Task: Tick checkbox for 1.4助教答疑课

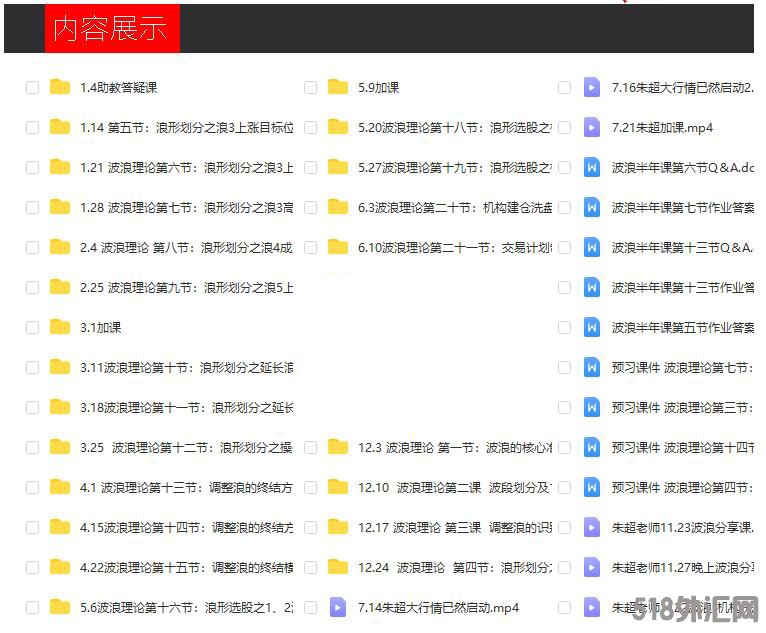Action: click(32, 87)
